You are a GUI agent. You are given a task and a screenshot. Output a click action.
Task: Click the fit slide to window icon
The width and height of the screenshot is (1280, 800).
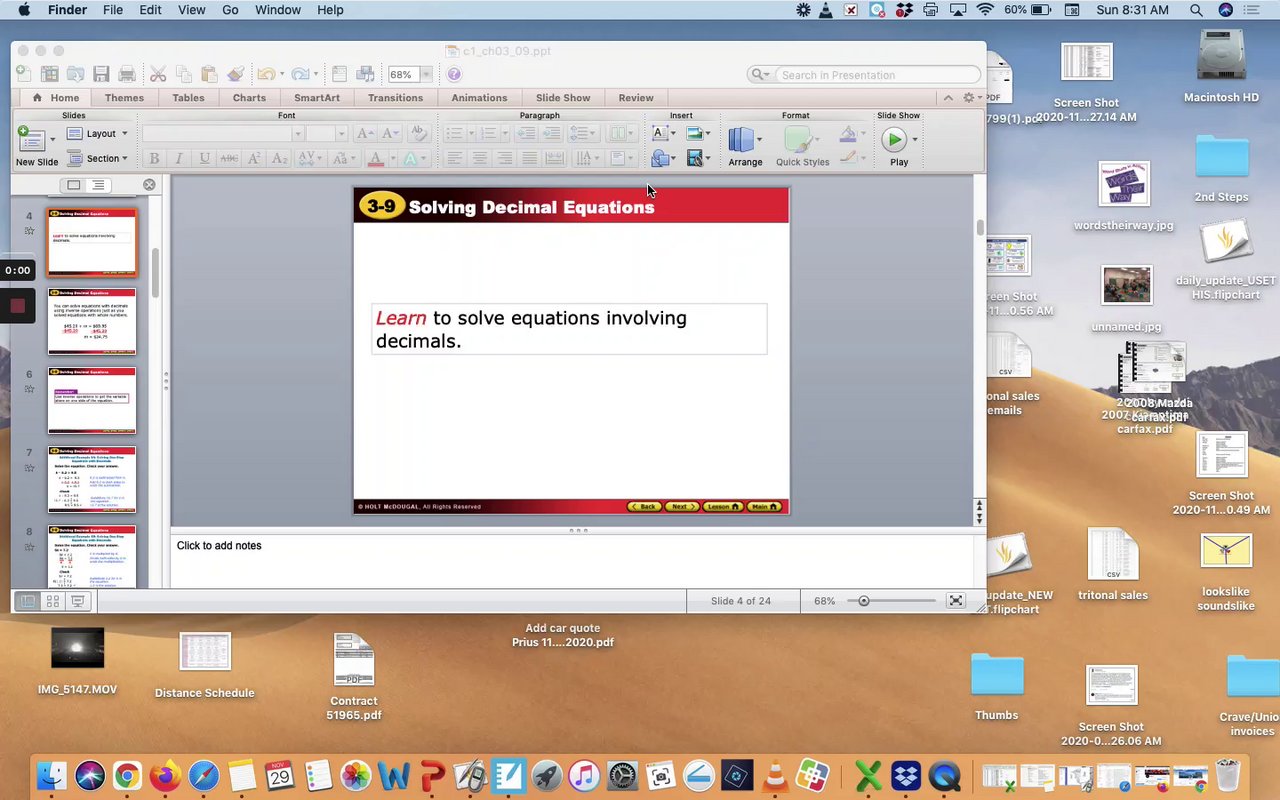tap(956, 601)
